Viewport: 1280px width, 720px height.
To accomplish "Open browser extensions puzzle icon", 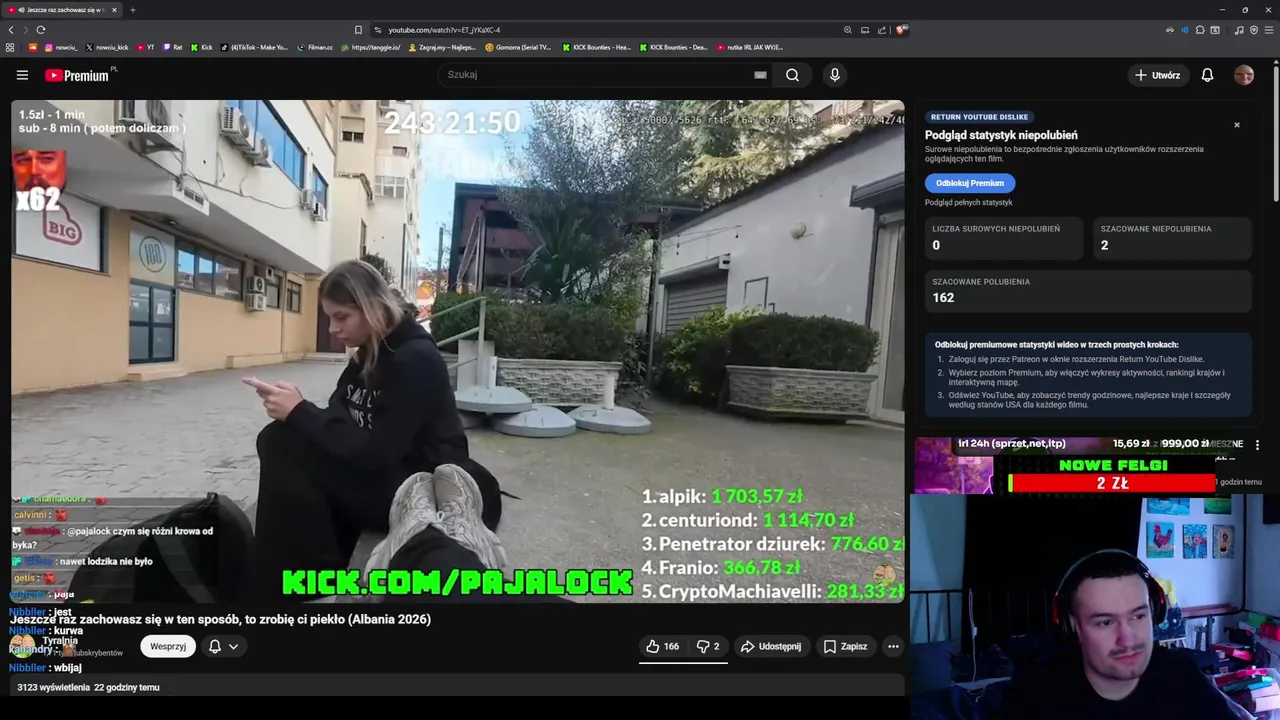I will point(1200,30).
